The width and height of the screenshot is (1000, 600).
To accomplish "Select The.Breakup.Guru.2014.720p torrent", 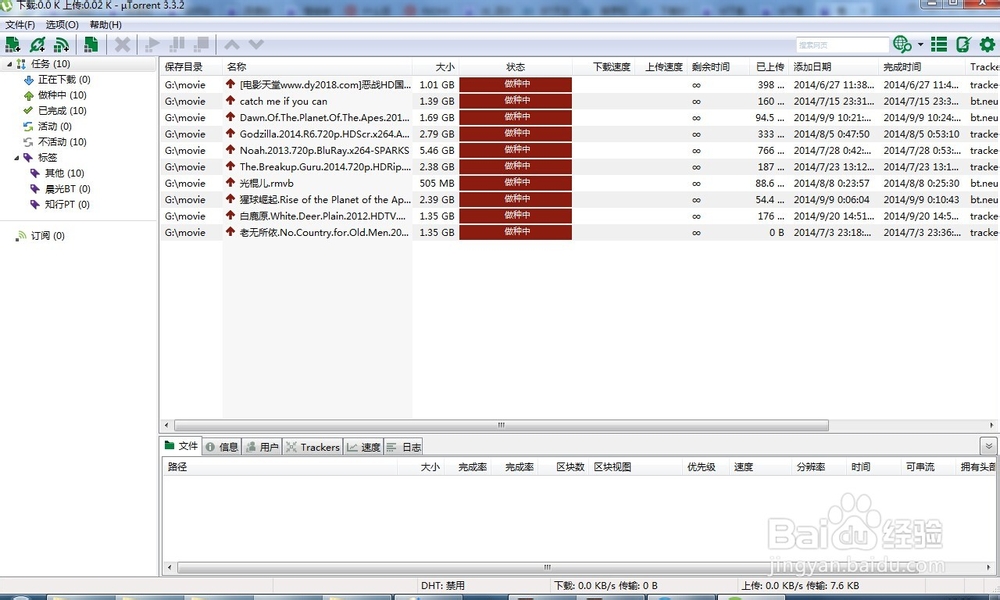I will [x=580, y=166].
